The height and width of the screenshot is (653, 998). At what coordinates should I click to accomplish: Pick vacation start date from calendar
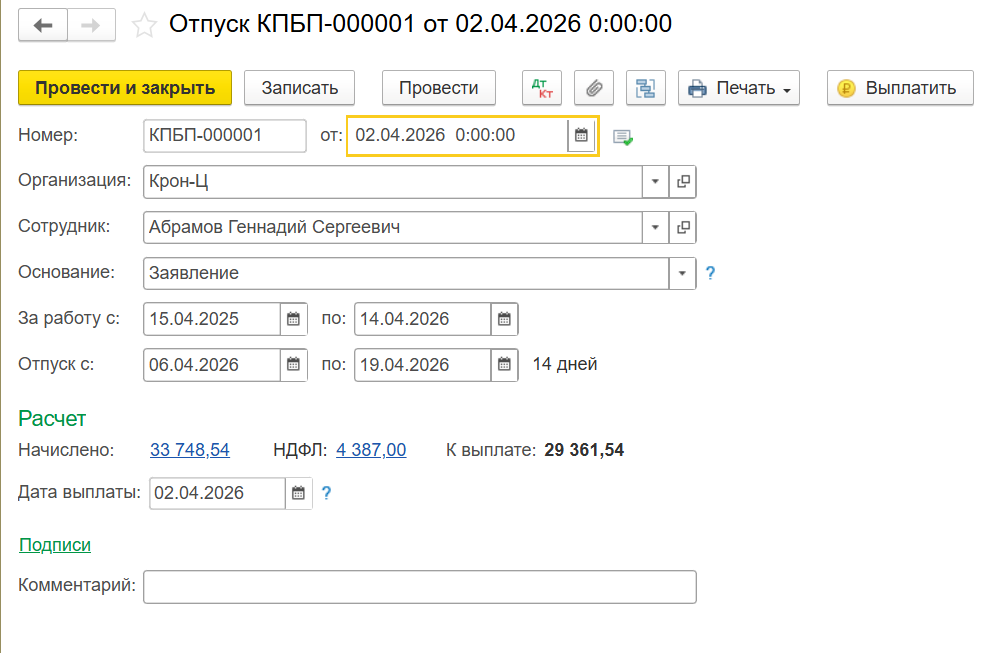point(293,365)
